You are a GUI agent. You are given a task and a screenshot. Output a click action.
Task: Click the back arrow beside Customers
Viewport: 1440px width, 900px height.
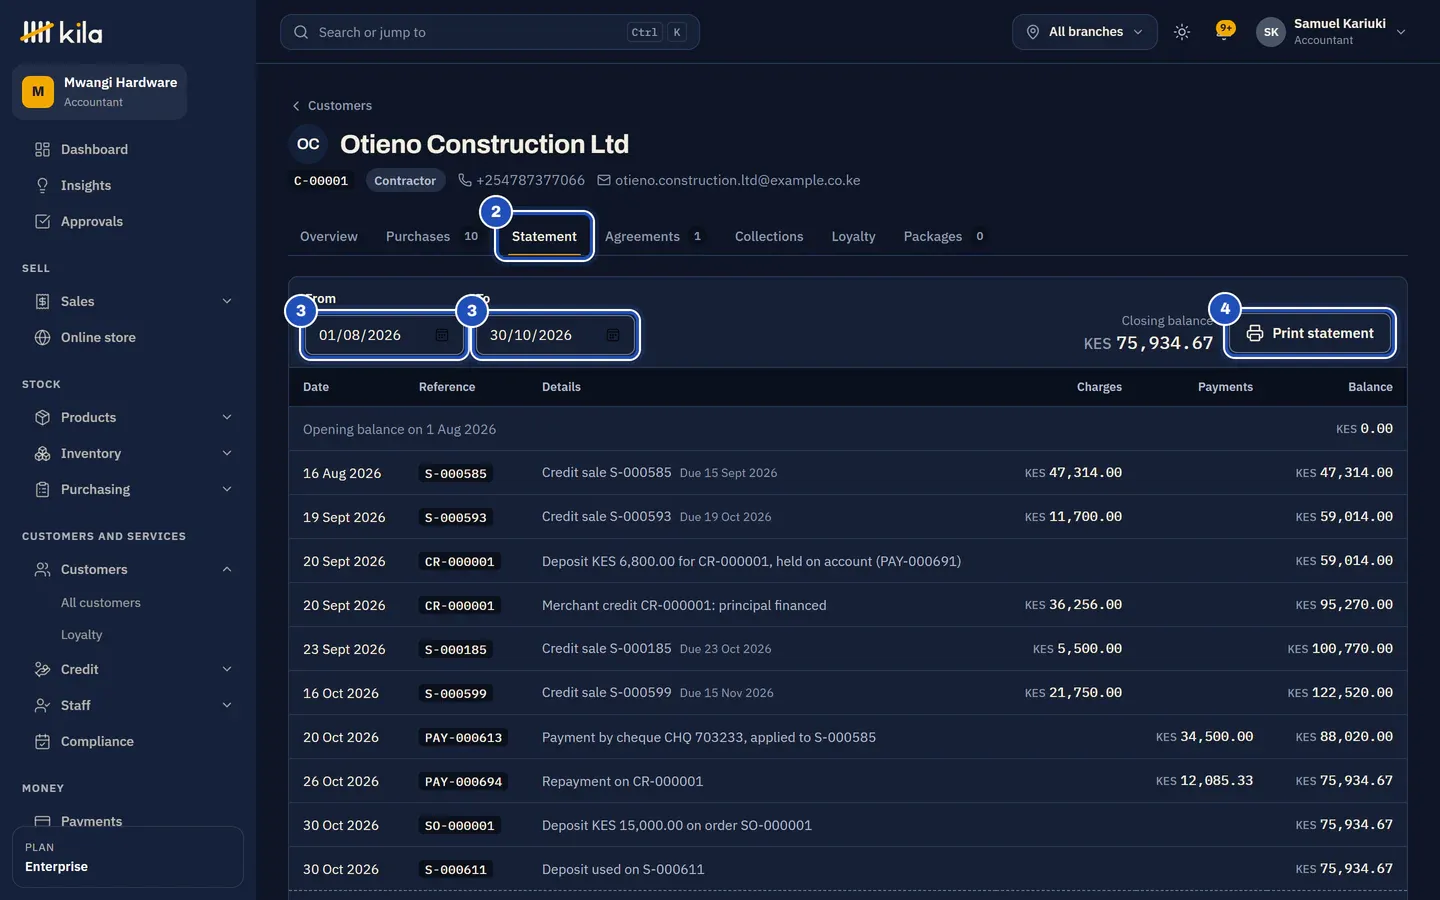296,106
